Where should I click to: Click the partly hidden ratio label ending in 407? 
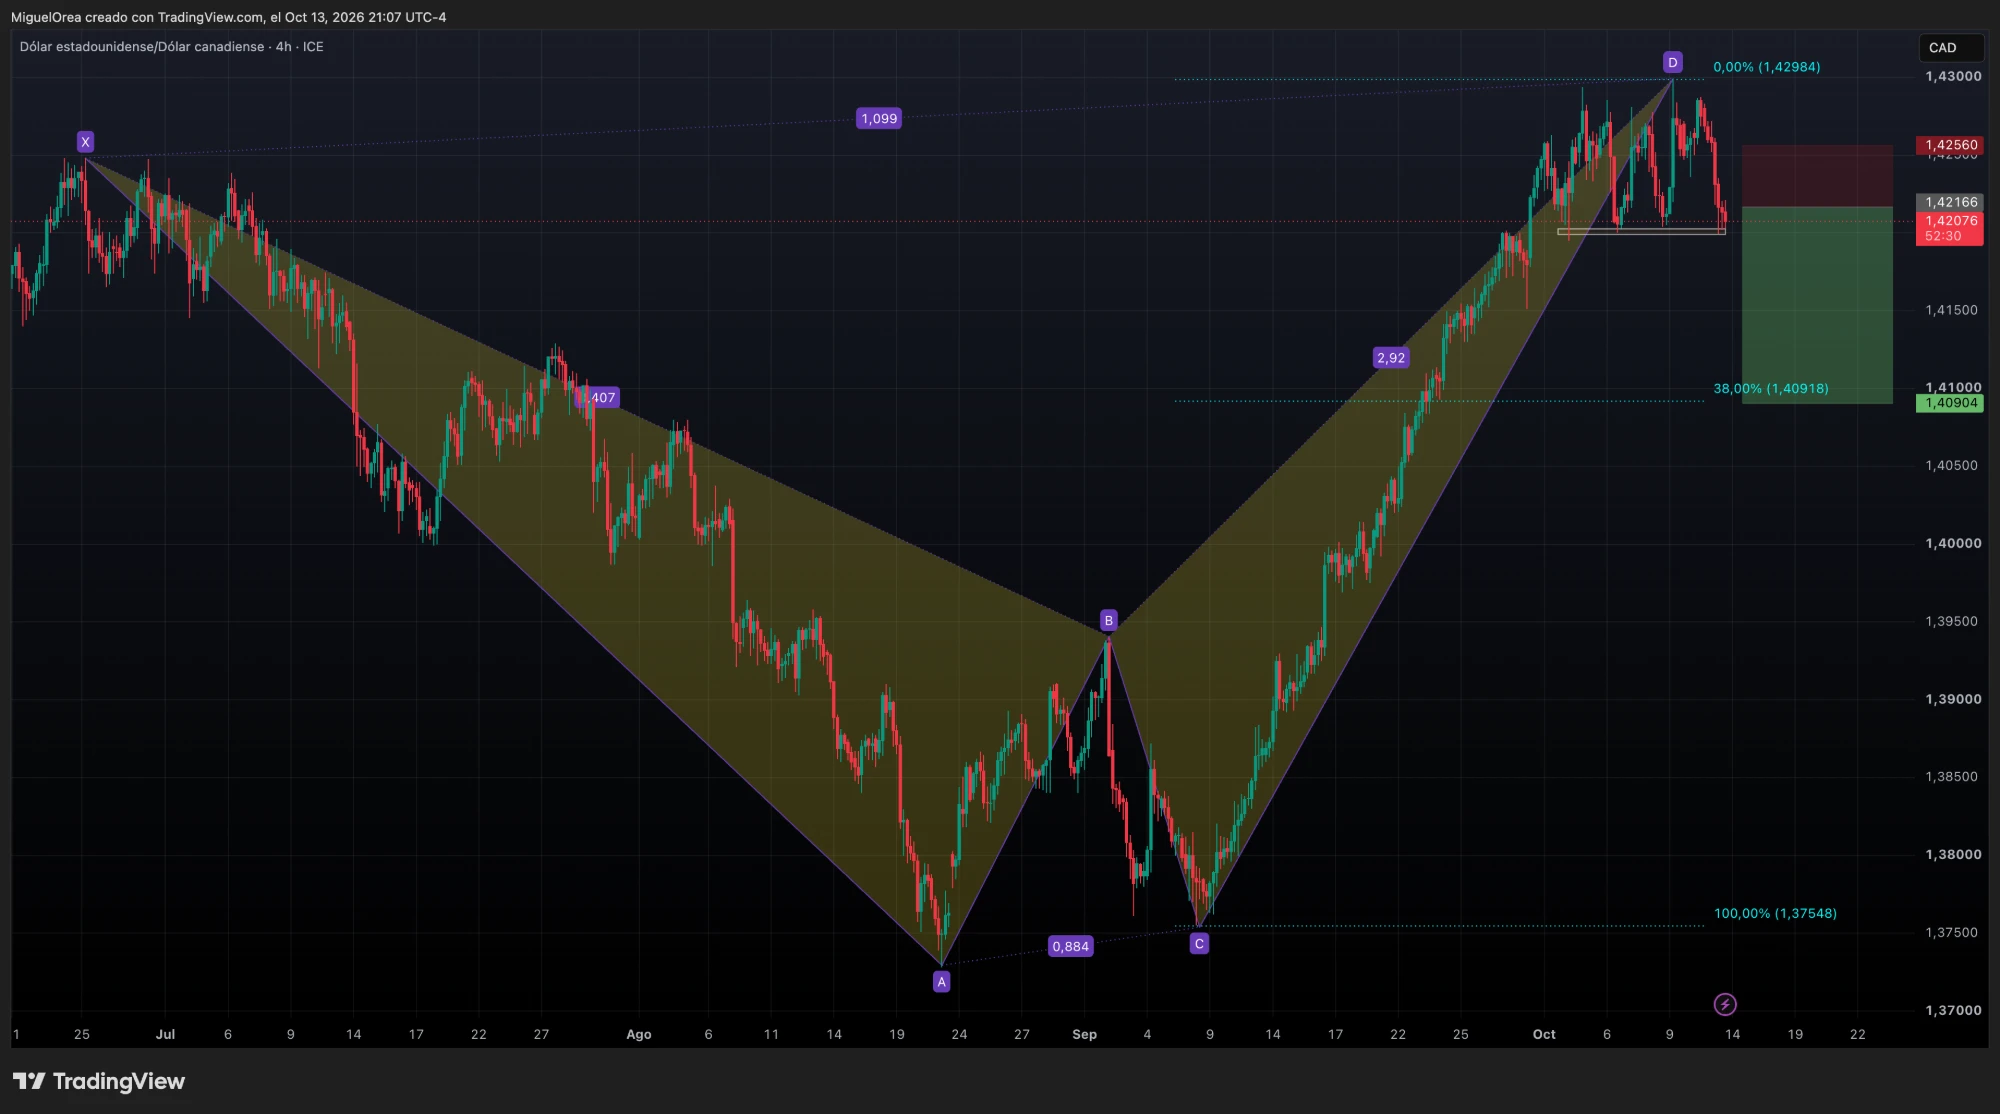[599, 397]
